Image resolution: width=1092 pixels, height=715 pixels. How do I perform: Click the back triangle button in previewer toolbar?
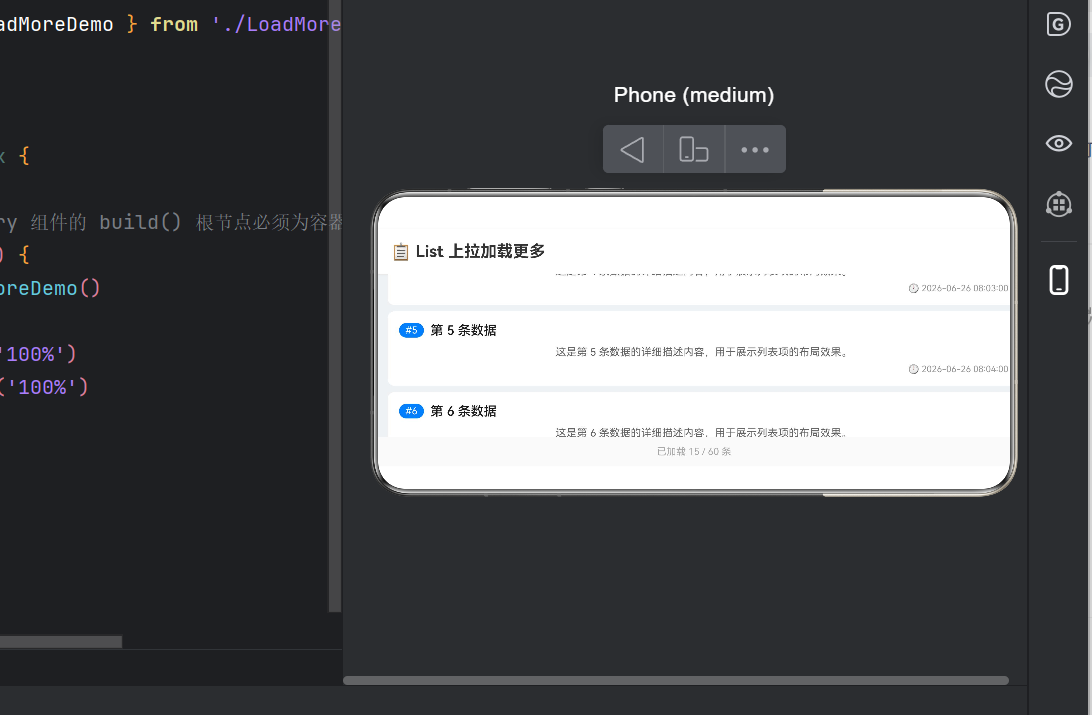(632, 150)
